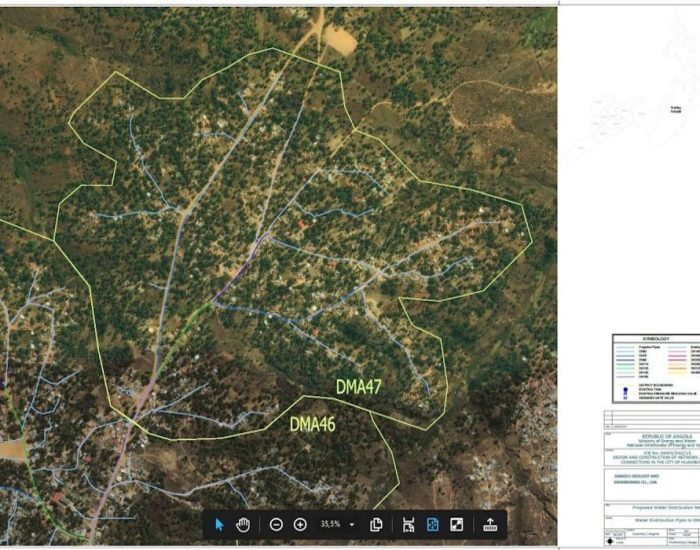Click the share upload icon
Viewport: 700px width, 550px height.
(x=490, y=524)
